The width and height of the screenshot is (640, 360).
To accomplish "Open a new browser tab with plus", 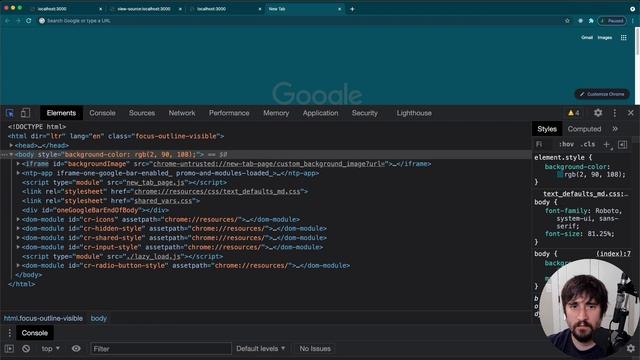I will tap(352, 9).
